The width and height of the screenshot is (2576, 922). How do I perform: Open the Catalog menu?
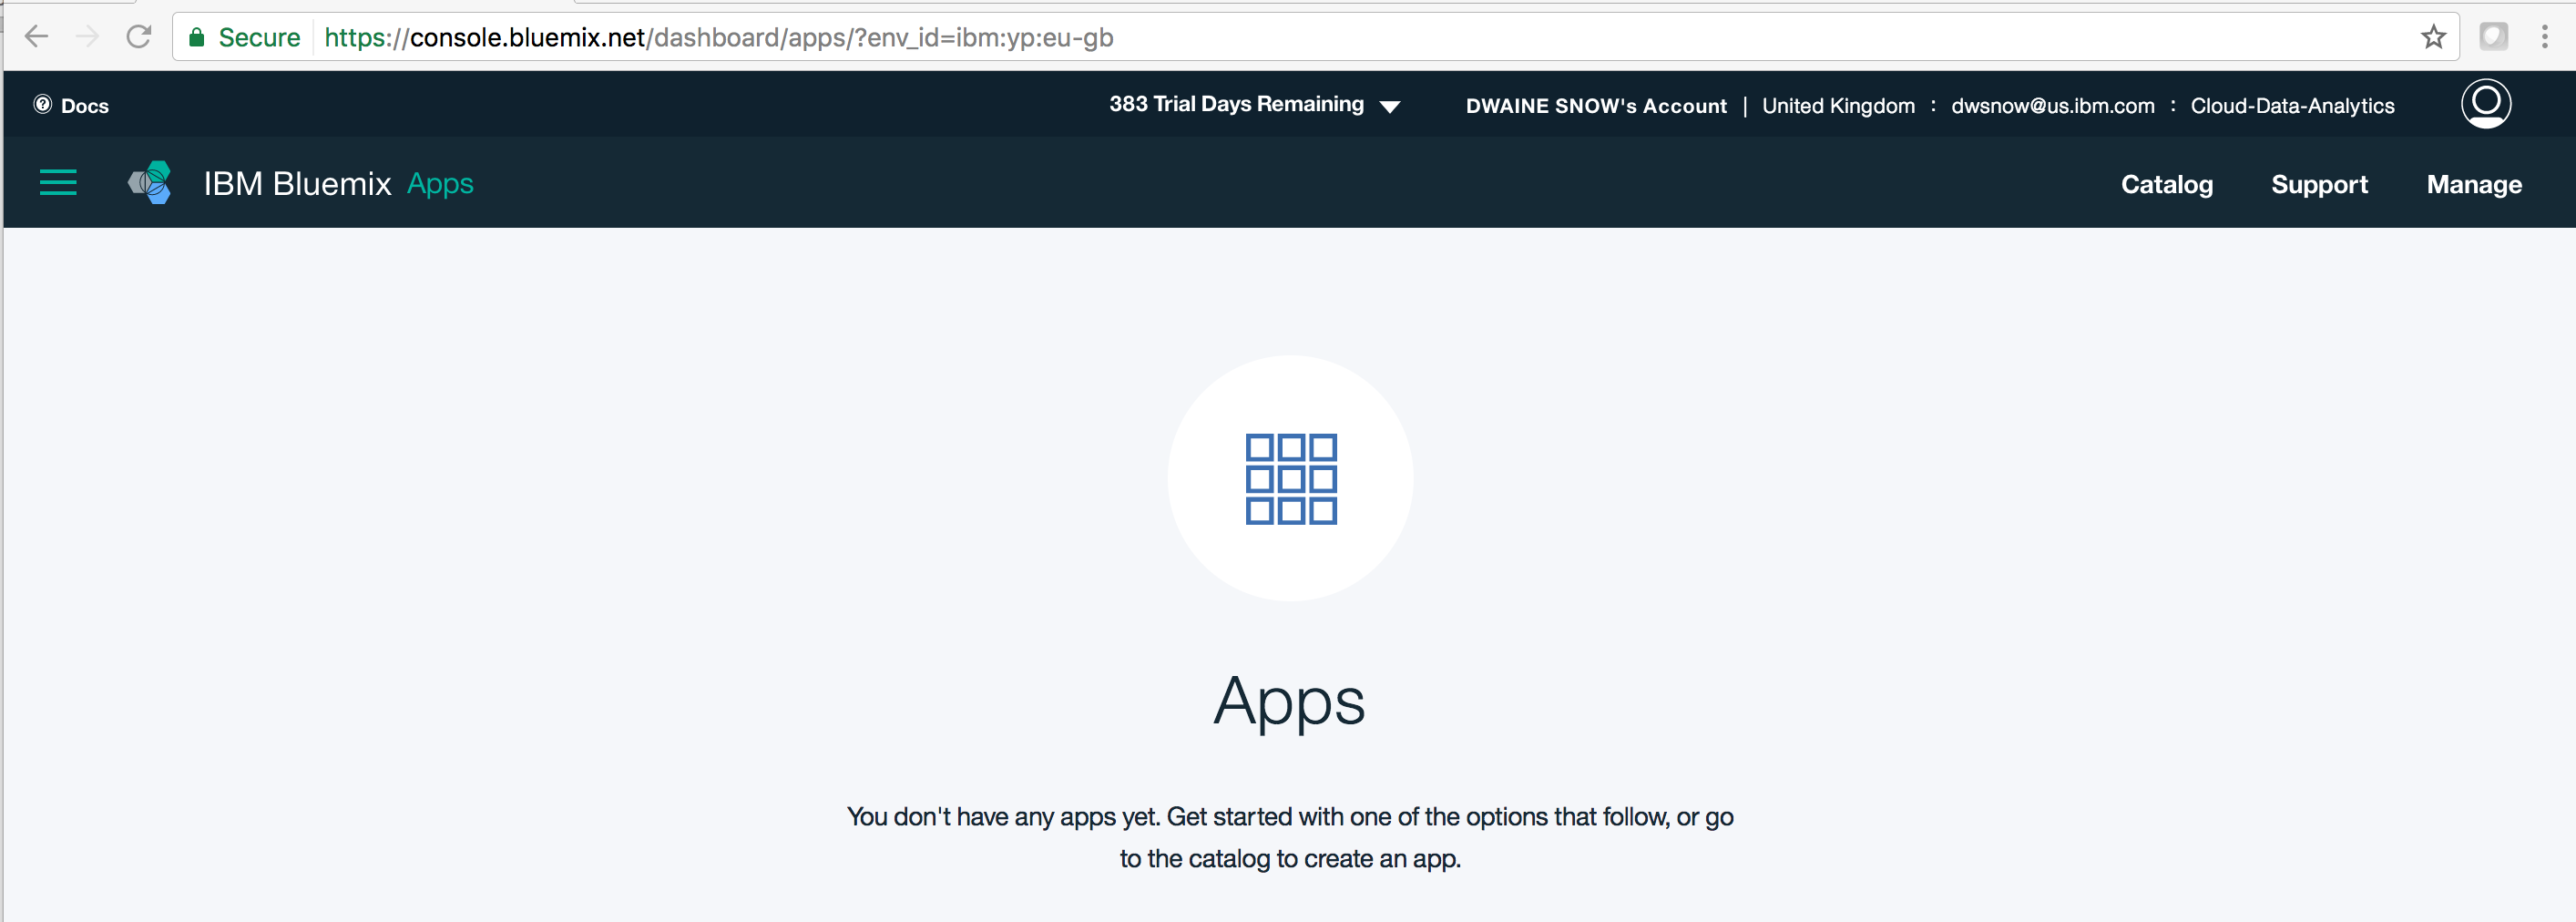click(x=2167, y=184)
